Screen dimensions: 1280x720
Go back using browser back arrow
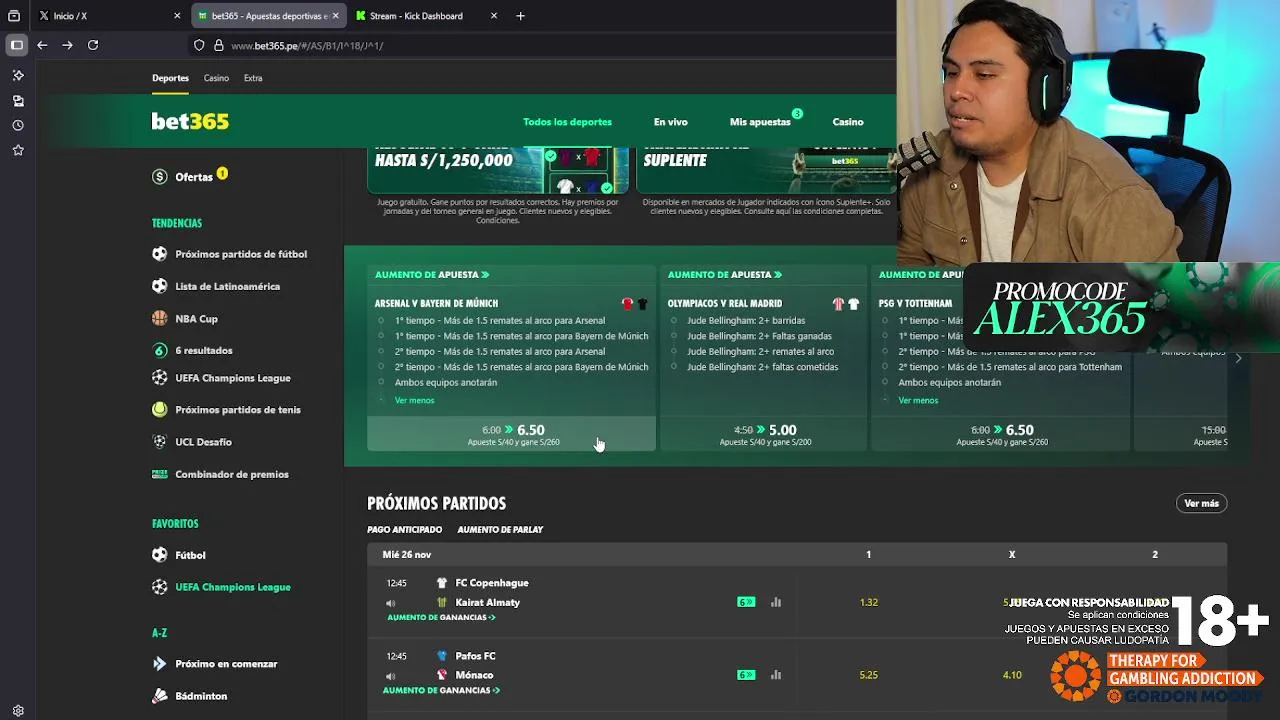[42, 45]
